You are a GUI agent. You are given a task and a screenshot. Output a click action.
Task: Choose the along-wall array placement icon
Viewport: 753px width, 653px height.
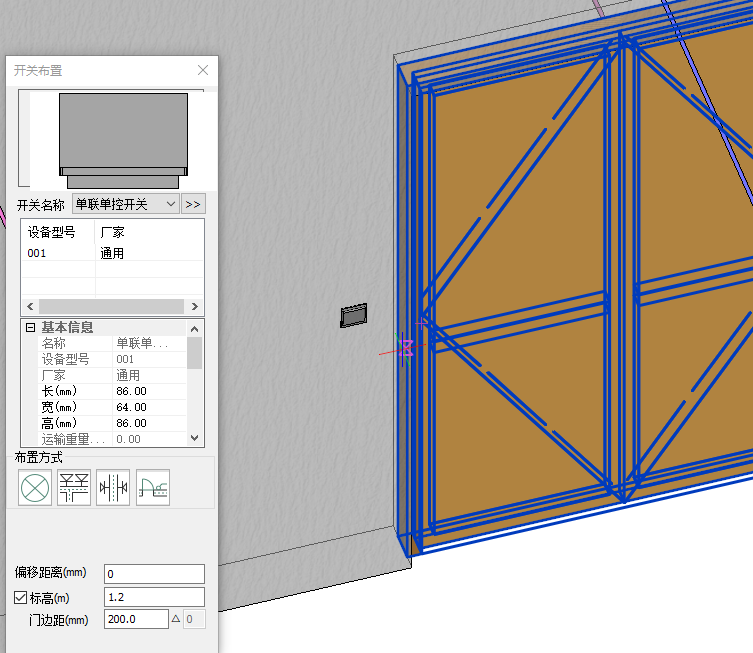click(x=74, y=488)
